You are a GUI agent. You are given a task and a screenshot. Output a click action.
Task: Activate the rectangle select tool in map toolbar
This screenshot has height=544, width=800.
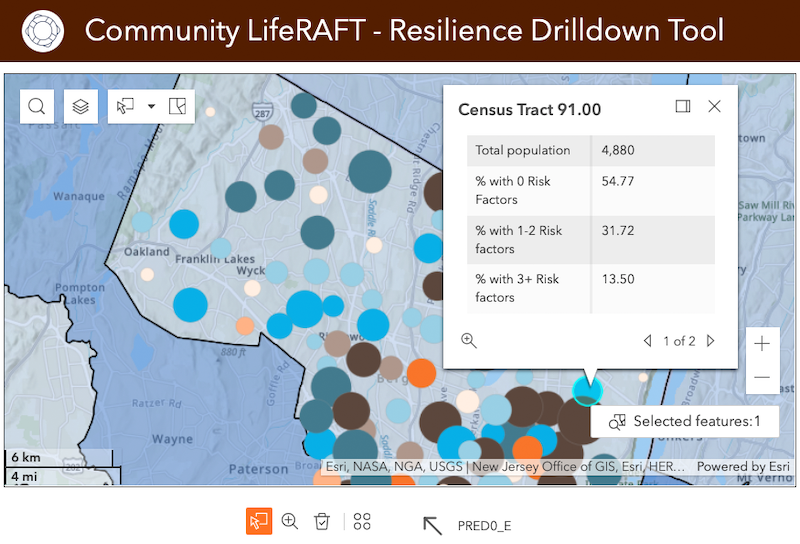point(126,107)
